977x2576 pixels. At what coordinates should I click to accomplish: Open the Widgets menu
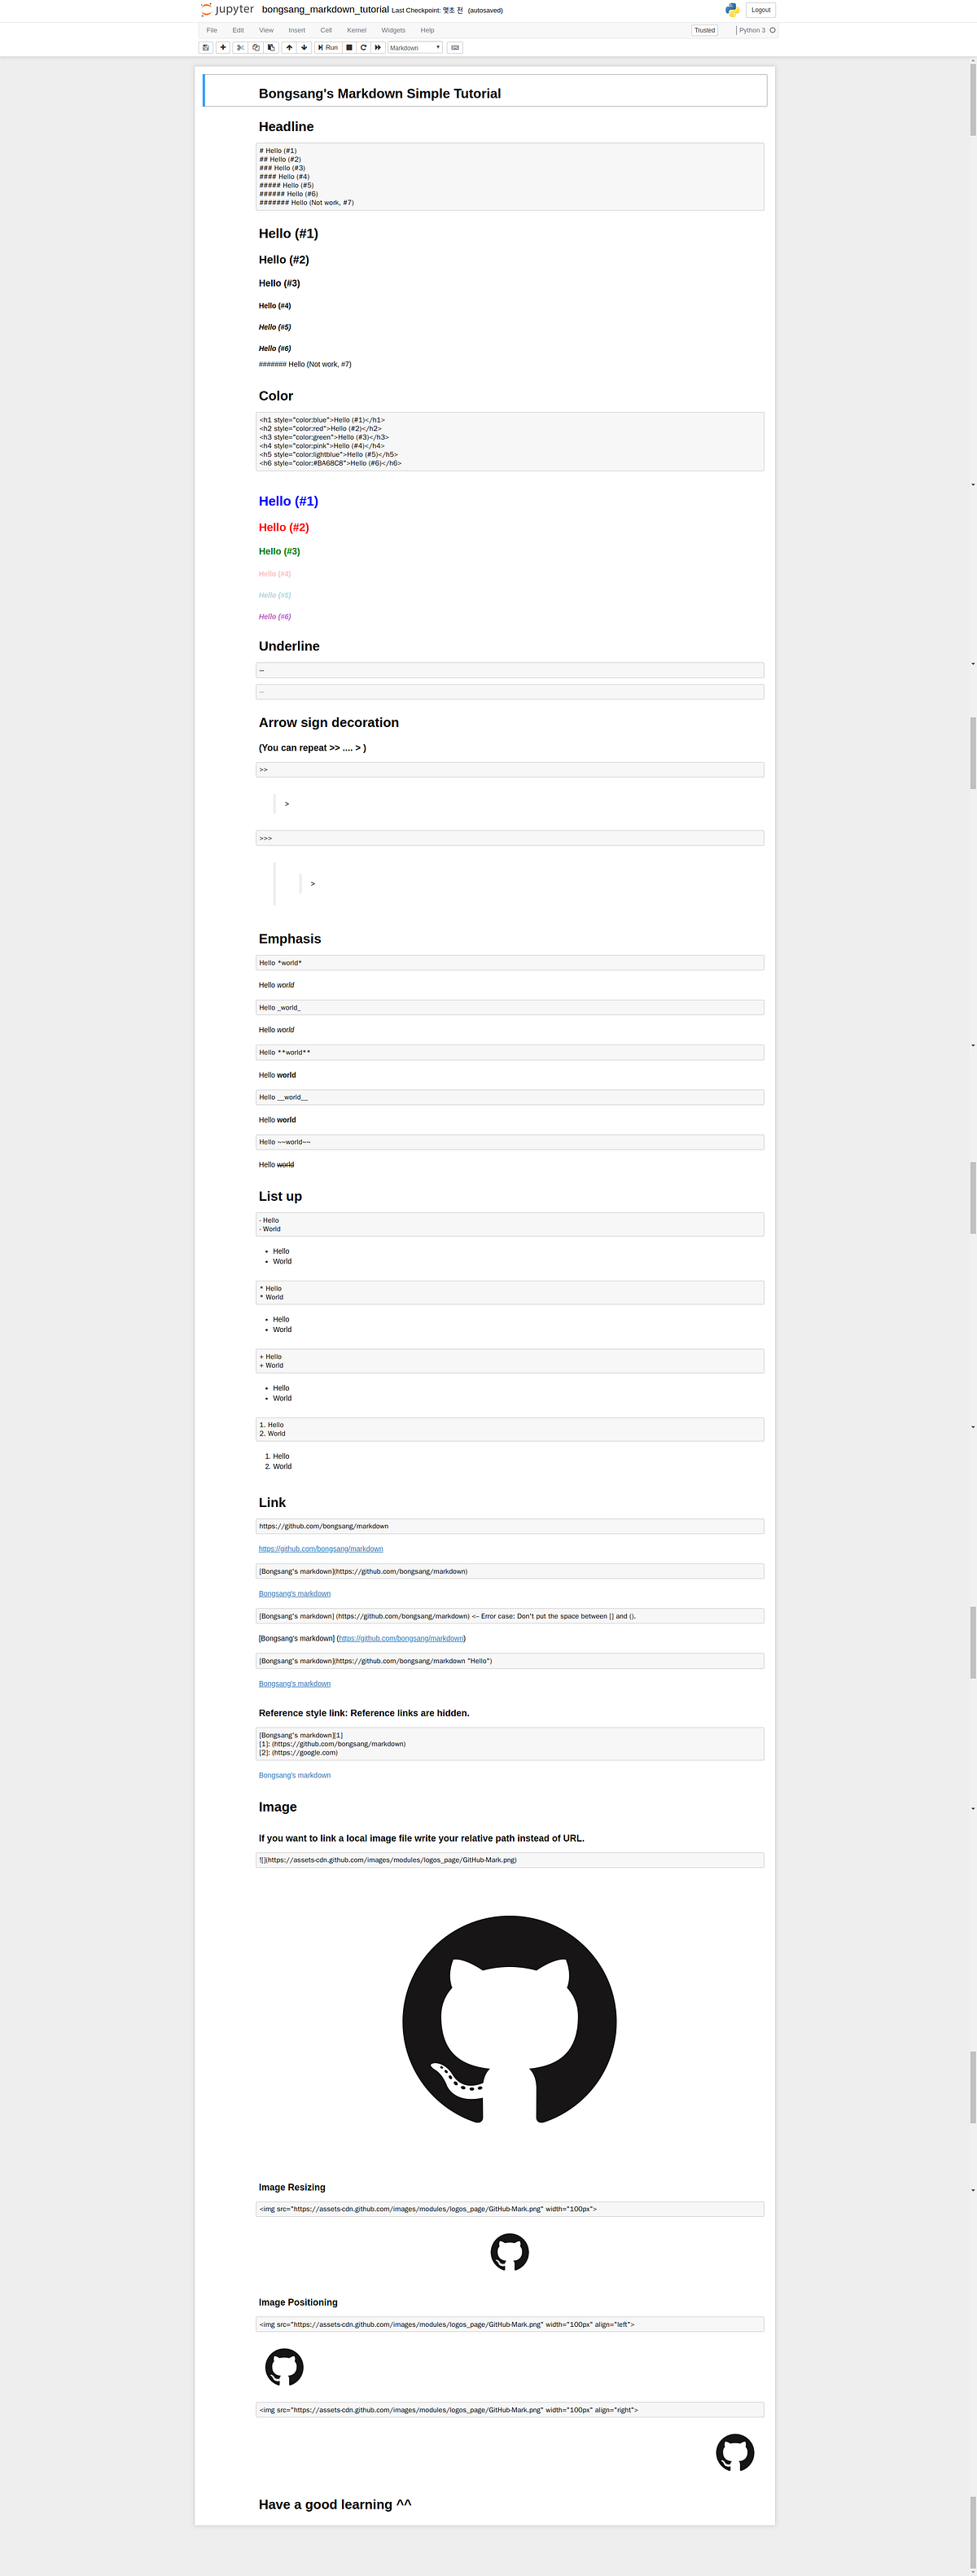tap(393, 30)
